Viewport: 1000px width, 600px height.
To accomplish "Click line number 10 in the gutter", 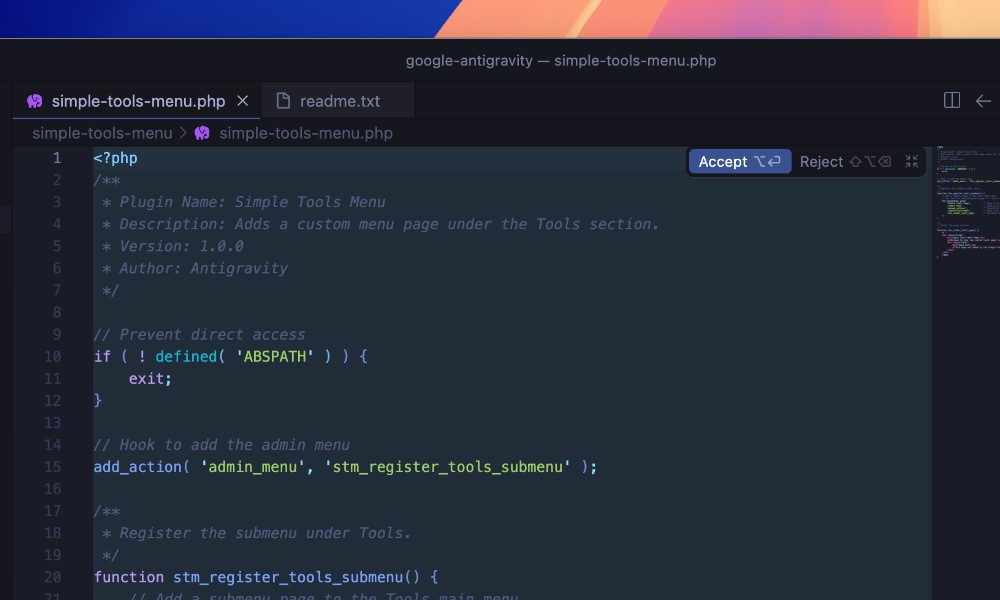I will (x=50, y=356).
